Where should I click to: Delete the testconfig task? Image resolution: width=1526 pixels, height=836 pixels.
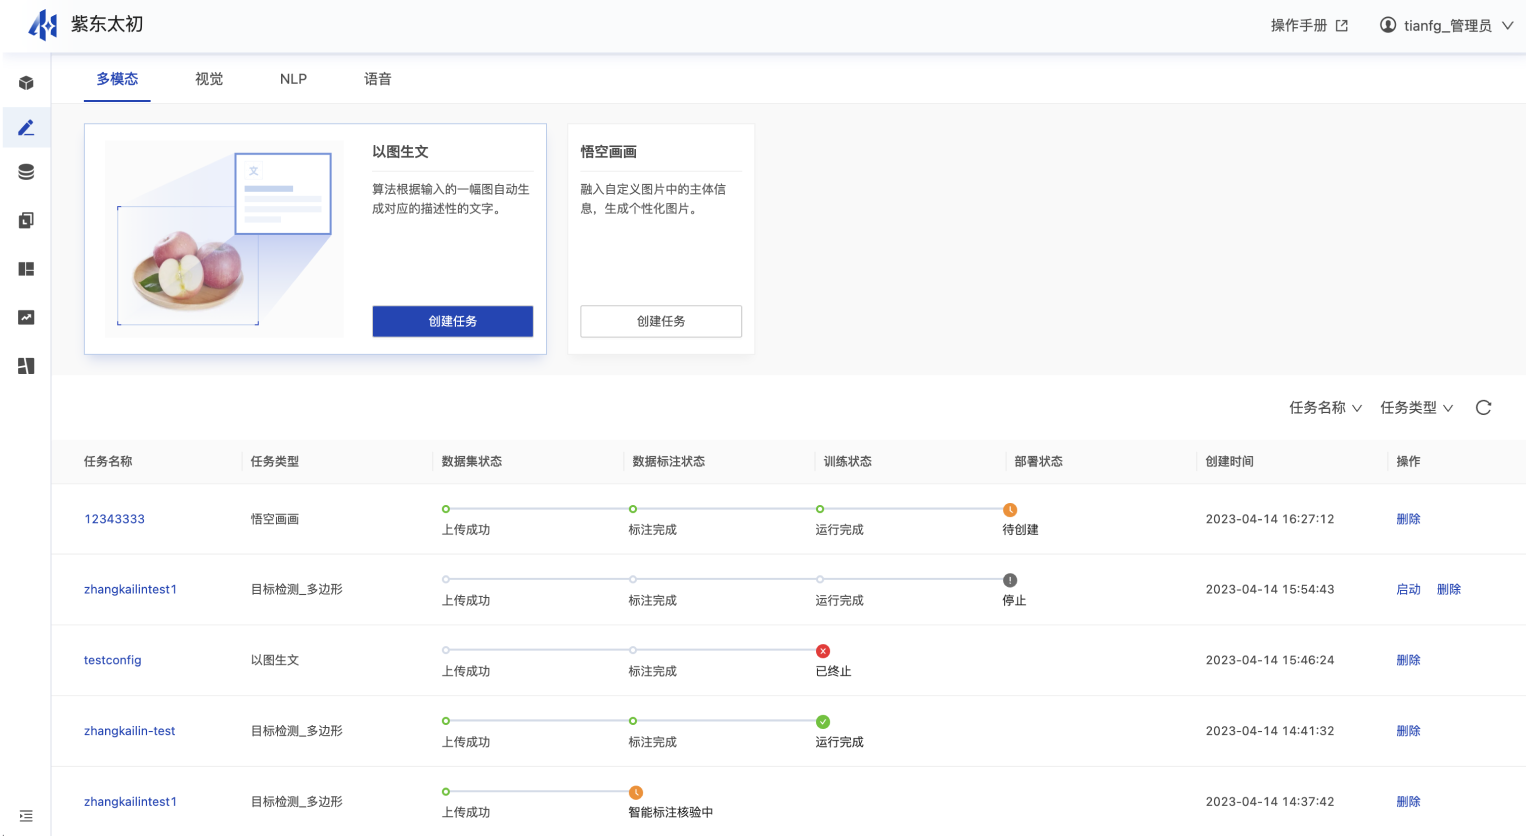pyautogui.click(x=1408, y=660)
